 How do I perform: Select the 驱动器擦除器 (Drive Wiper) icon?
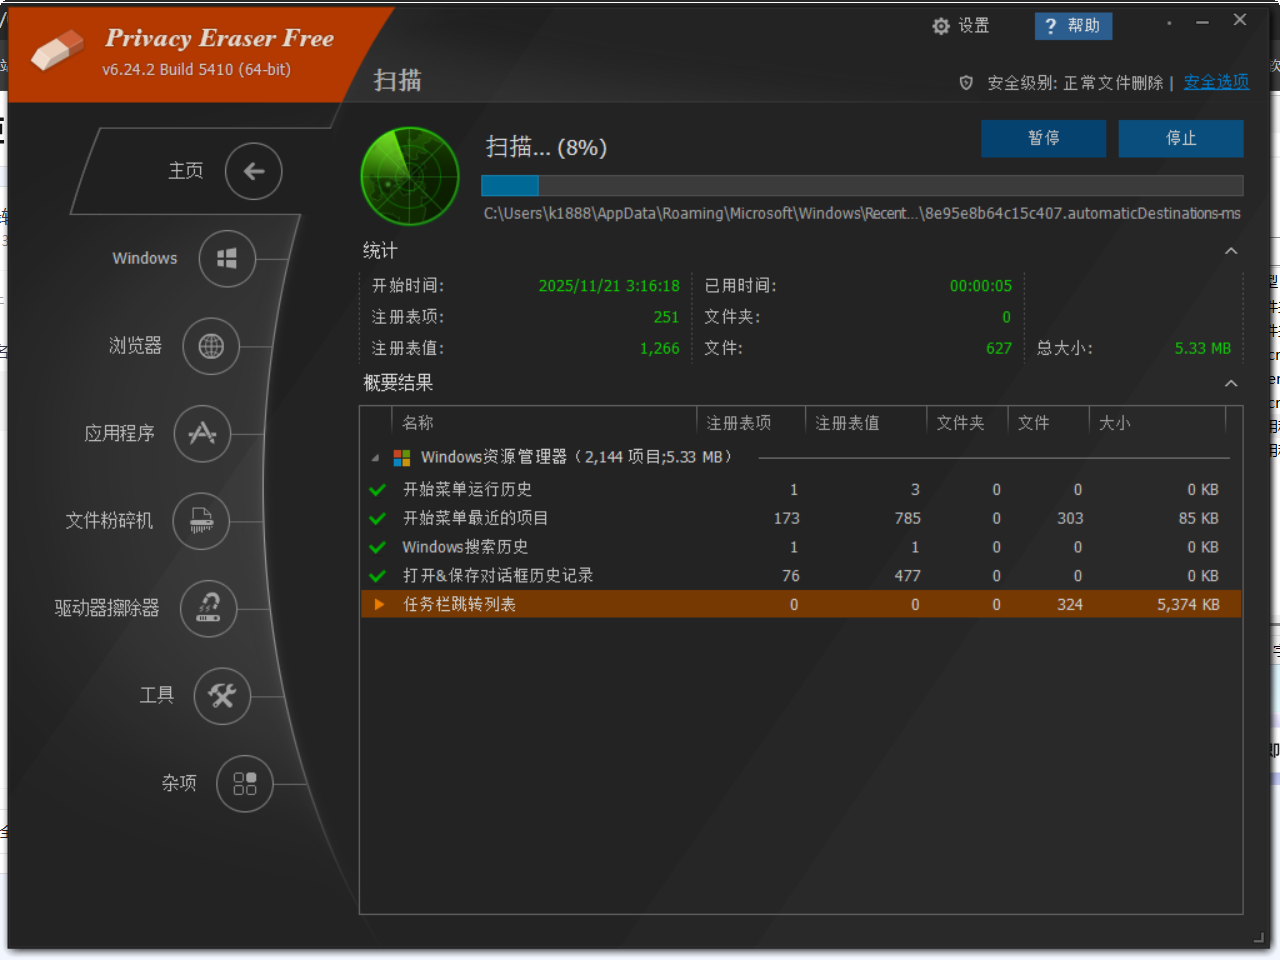pos(208,608)
